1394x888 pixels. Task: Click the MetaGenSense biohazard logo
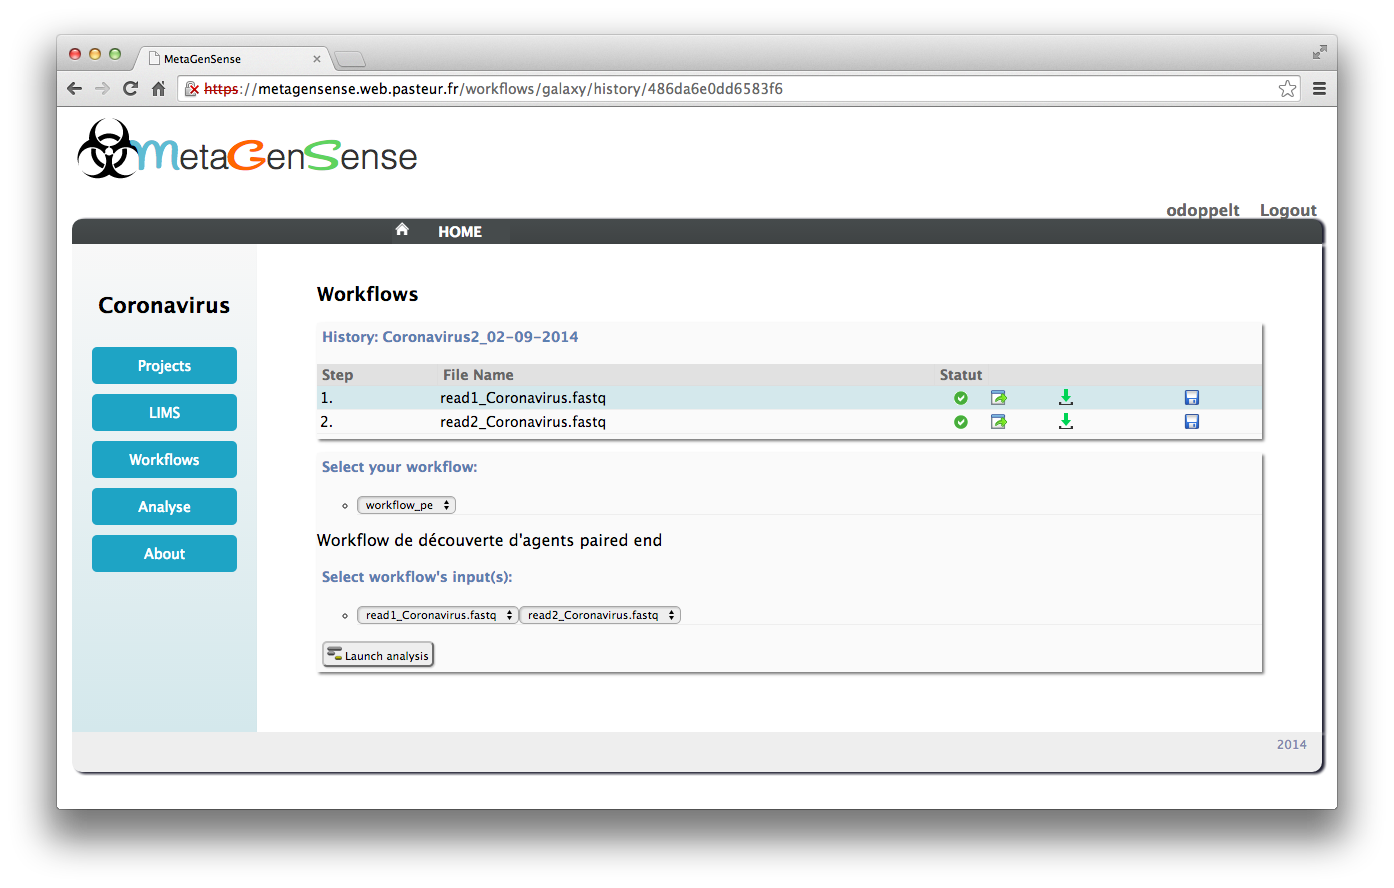pyautogui.click(x=108, y=149)
